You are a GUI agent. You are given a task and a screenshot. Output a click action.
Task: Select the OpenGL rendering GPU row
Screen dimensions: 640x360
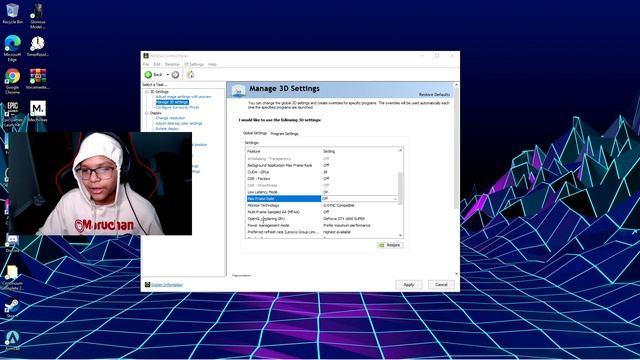click(322, 218)
